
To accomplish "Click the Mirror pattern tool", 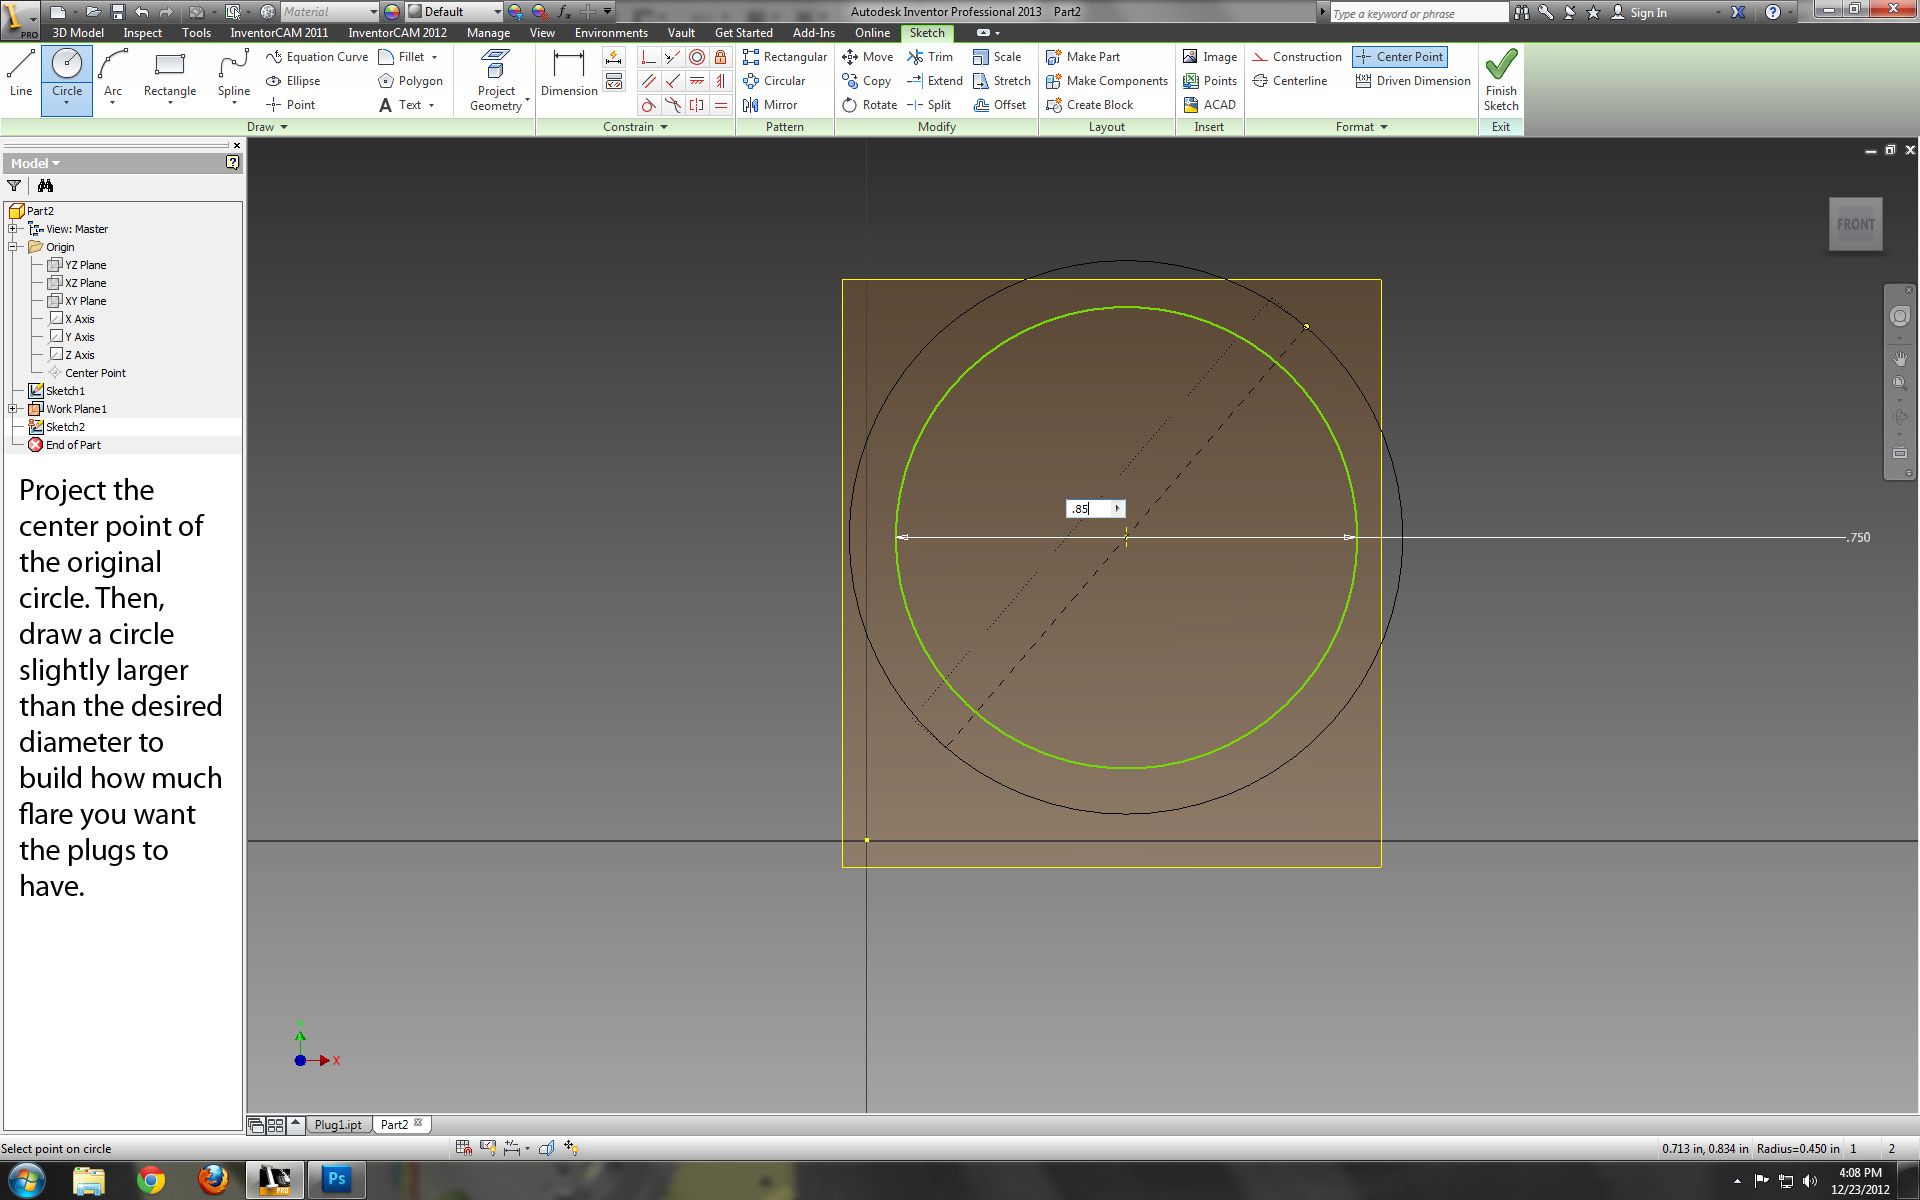I will coord(770,105).
